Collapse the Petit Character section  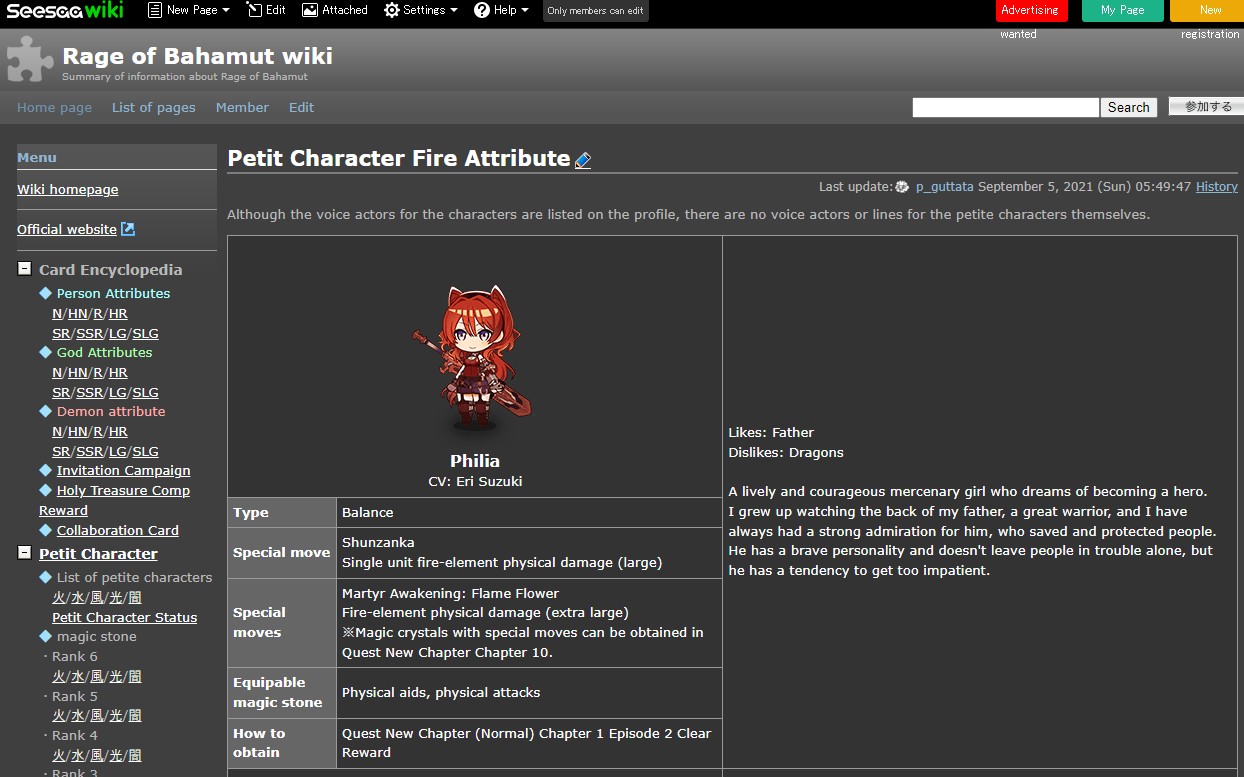(x=24, y=553)
